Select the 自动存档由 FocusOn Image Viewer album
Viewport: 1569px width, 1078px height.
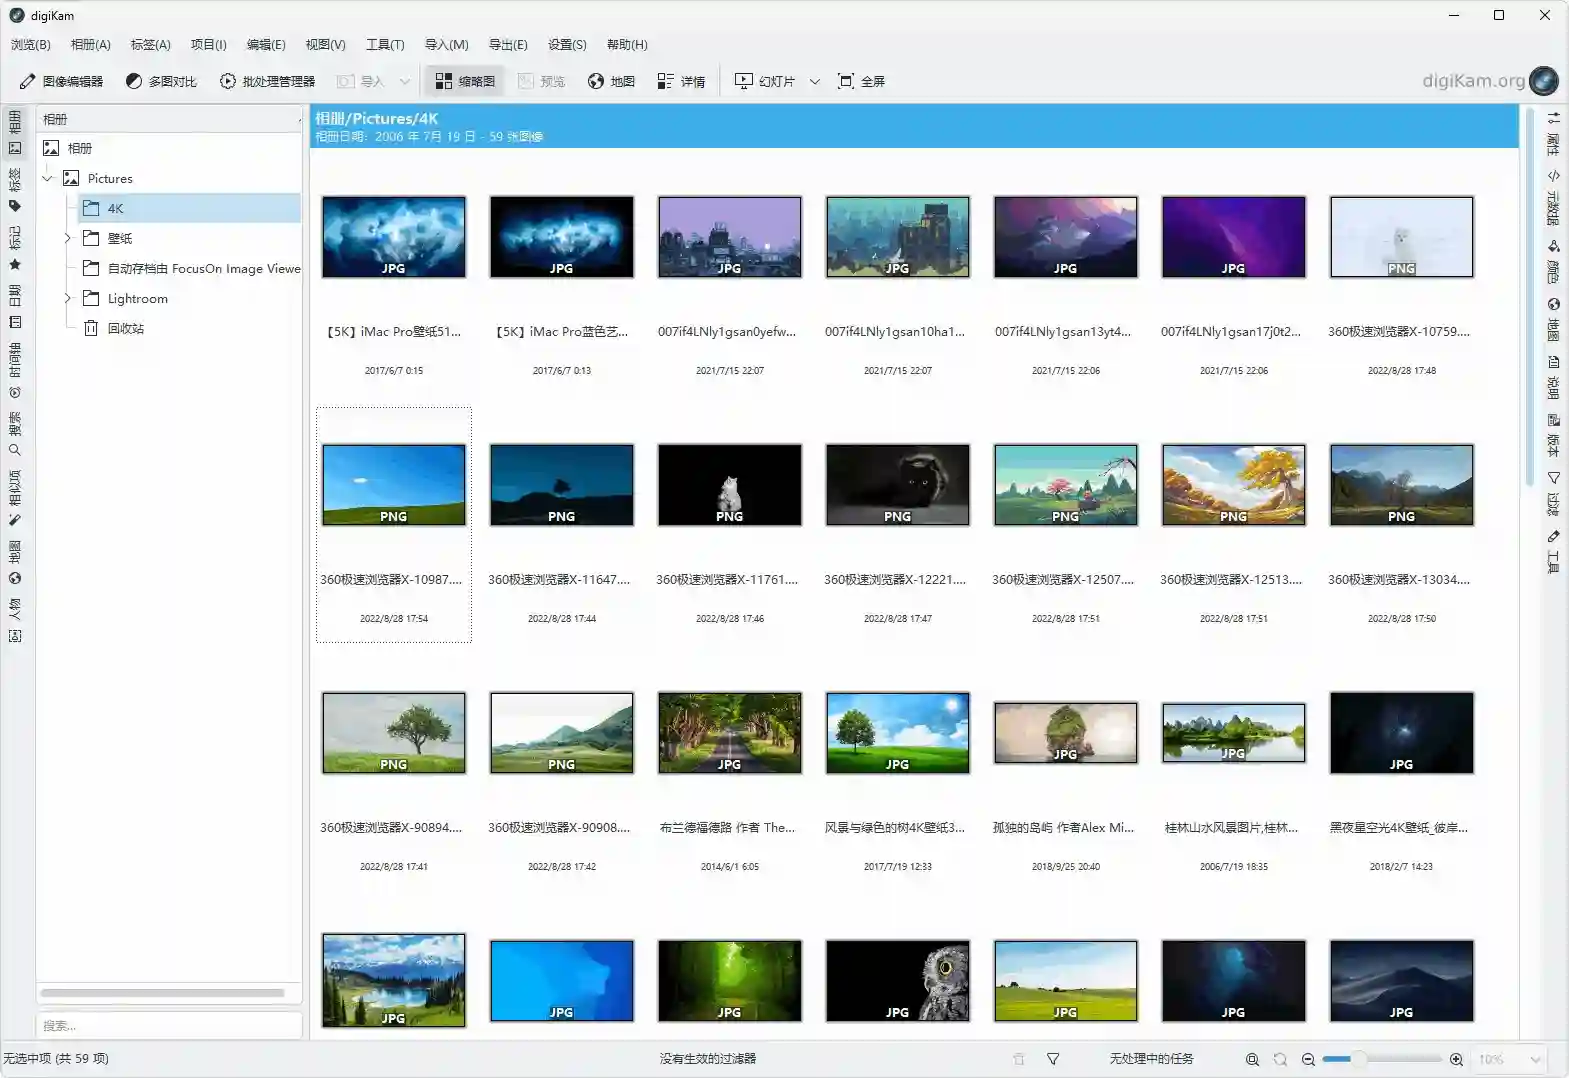190,268
